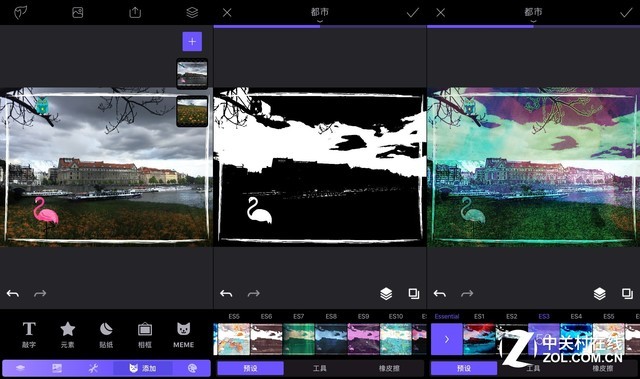Expand 都市 category dropdown in middle screen

(x=320, y=15)
